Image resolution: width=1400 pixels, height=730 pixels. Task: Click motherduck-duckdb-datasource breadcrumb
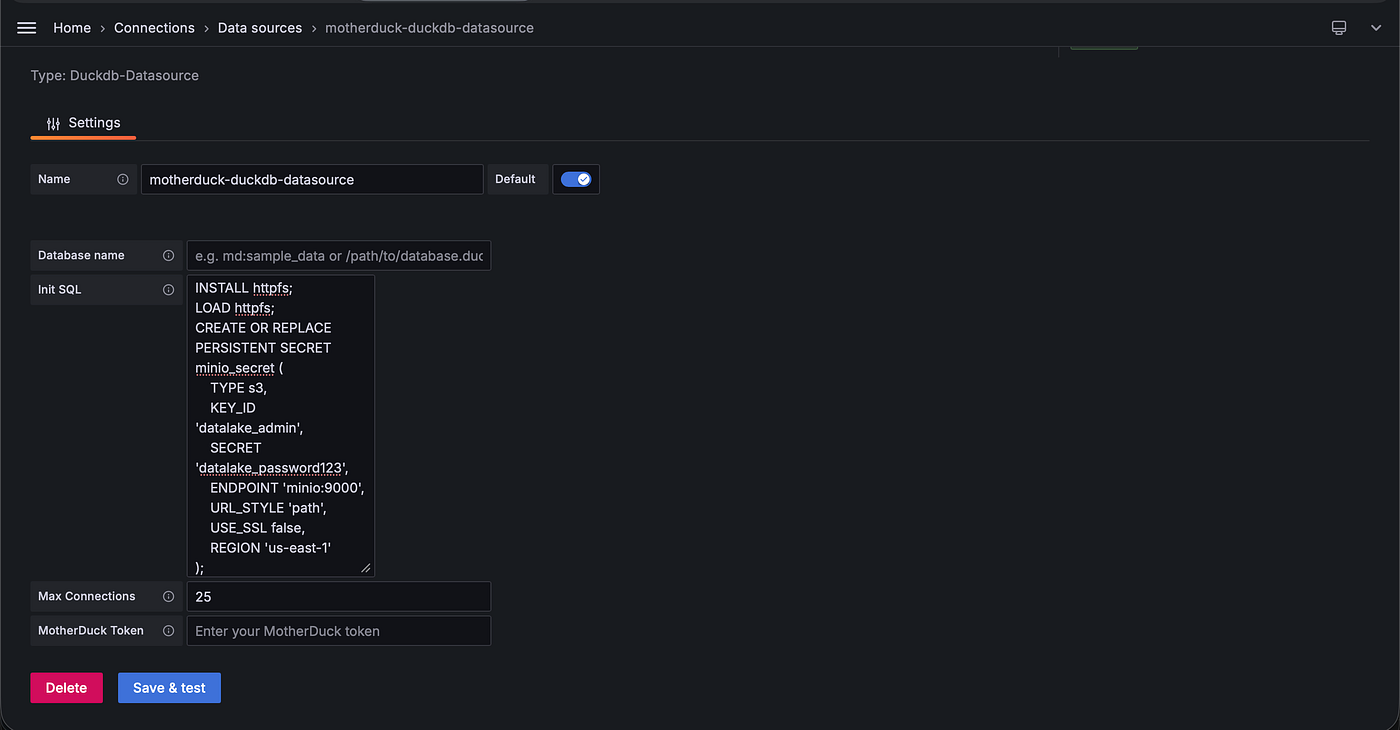click(429, 28)
